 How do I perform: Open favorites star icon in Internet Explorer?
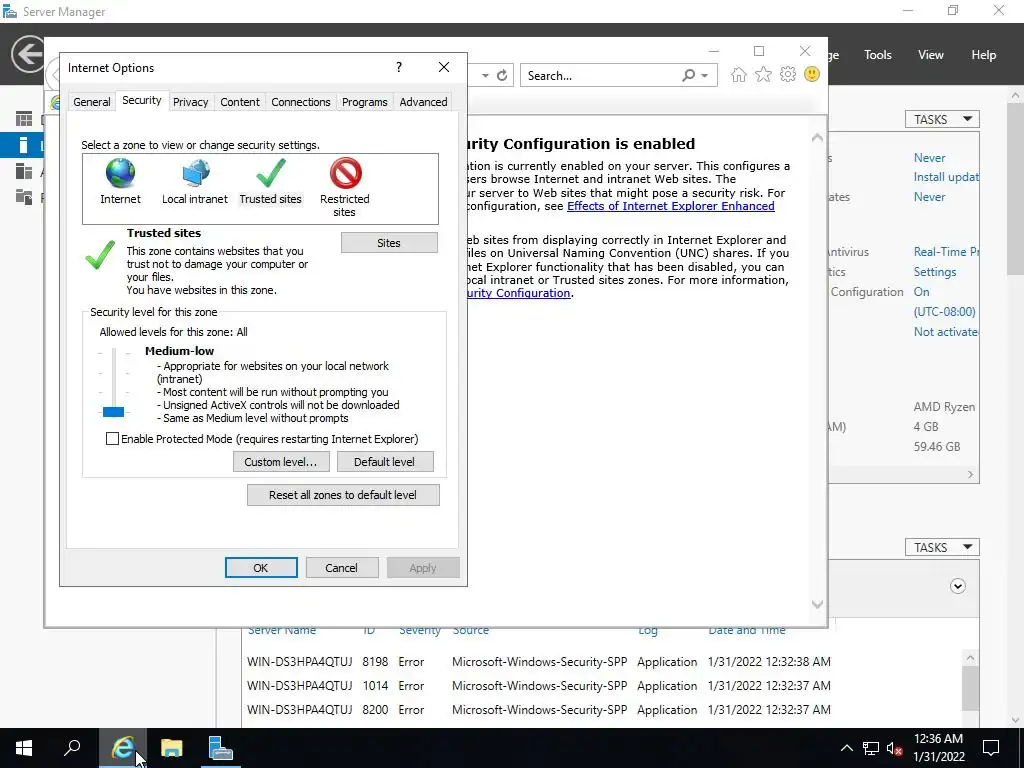pyautogui.click(x=763, y=75)
